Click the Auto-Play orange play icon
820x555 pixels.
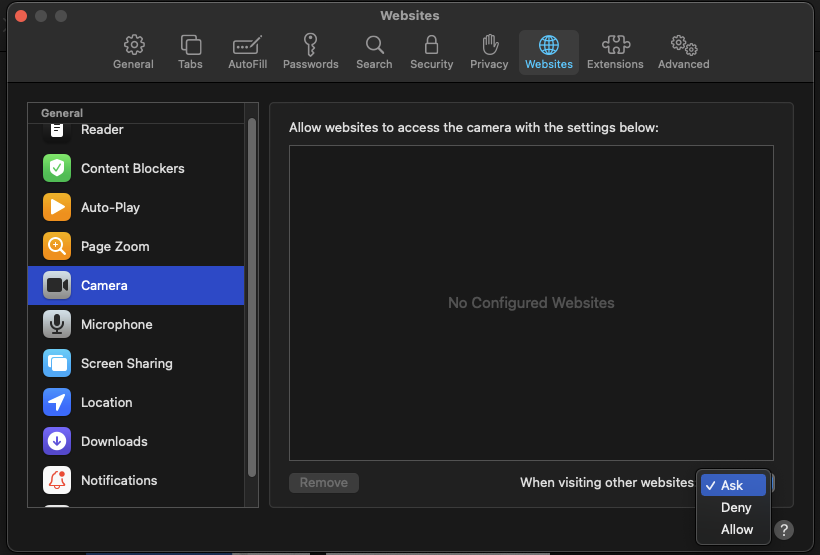[x=57, y=207]
